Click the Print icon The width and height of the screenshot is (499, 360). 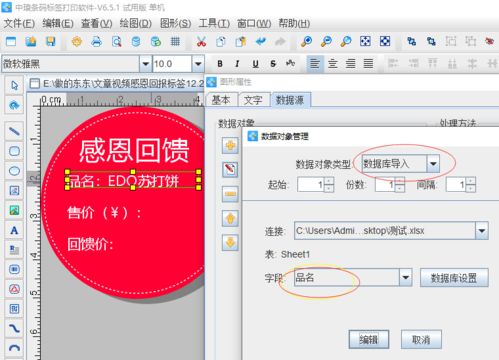(97, 42)
